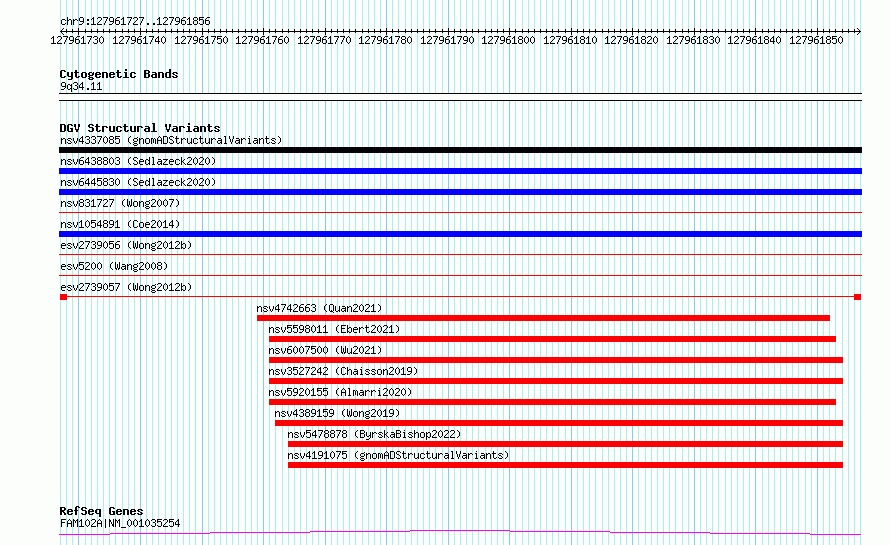This screenshot has height=545, width=890.
Task: Open variant nsv831727 (Wong2007)
Action: (x=120, y=203)
